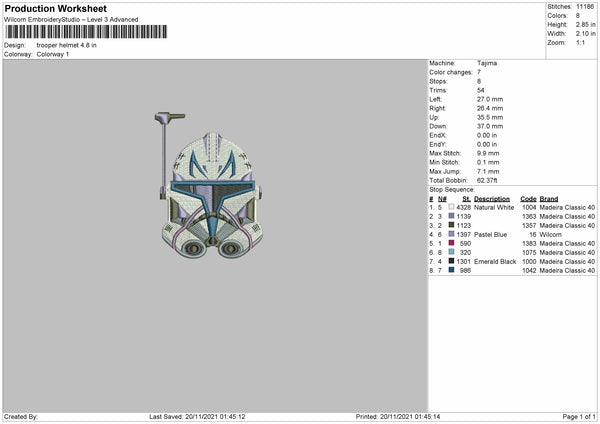Click the 'Pastel Blue' description
Image resolution: width=600 pixels, height=424 pixels.
pos(490,235)
